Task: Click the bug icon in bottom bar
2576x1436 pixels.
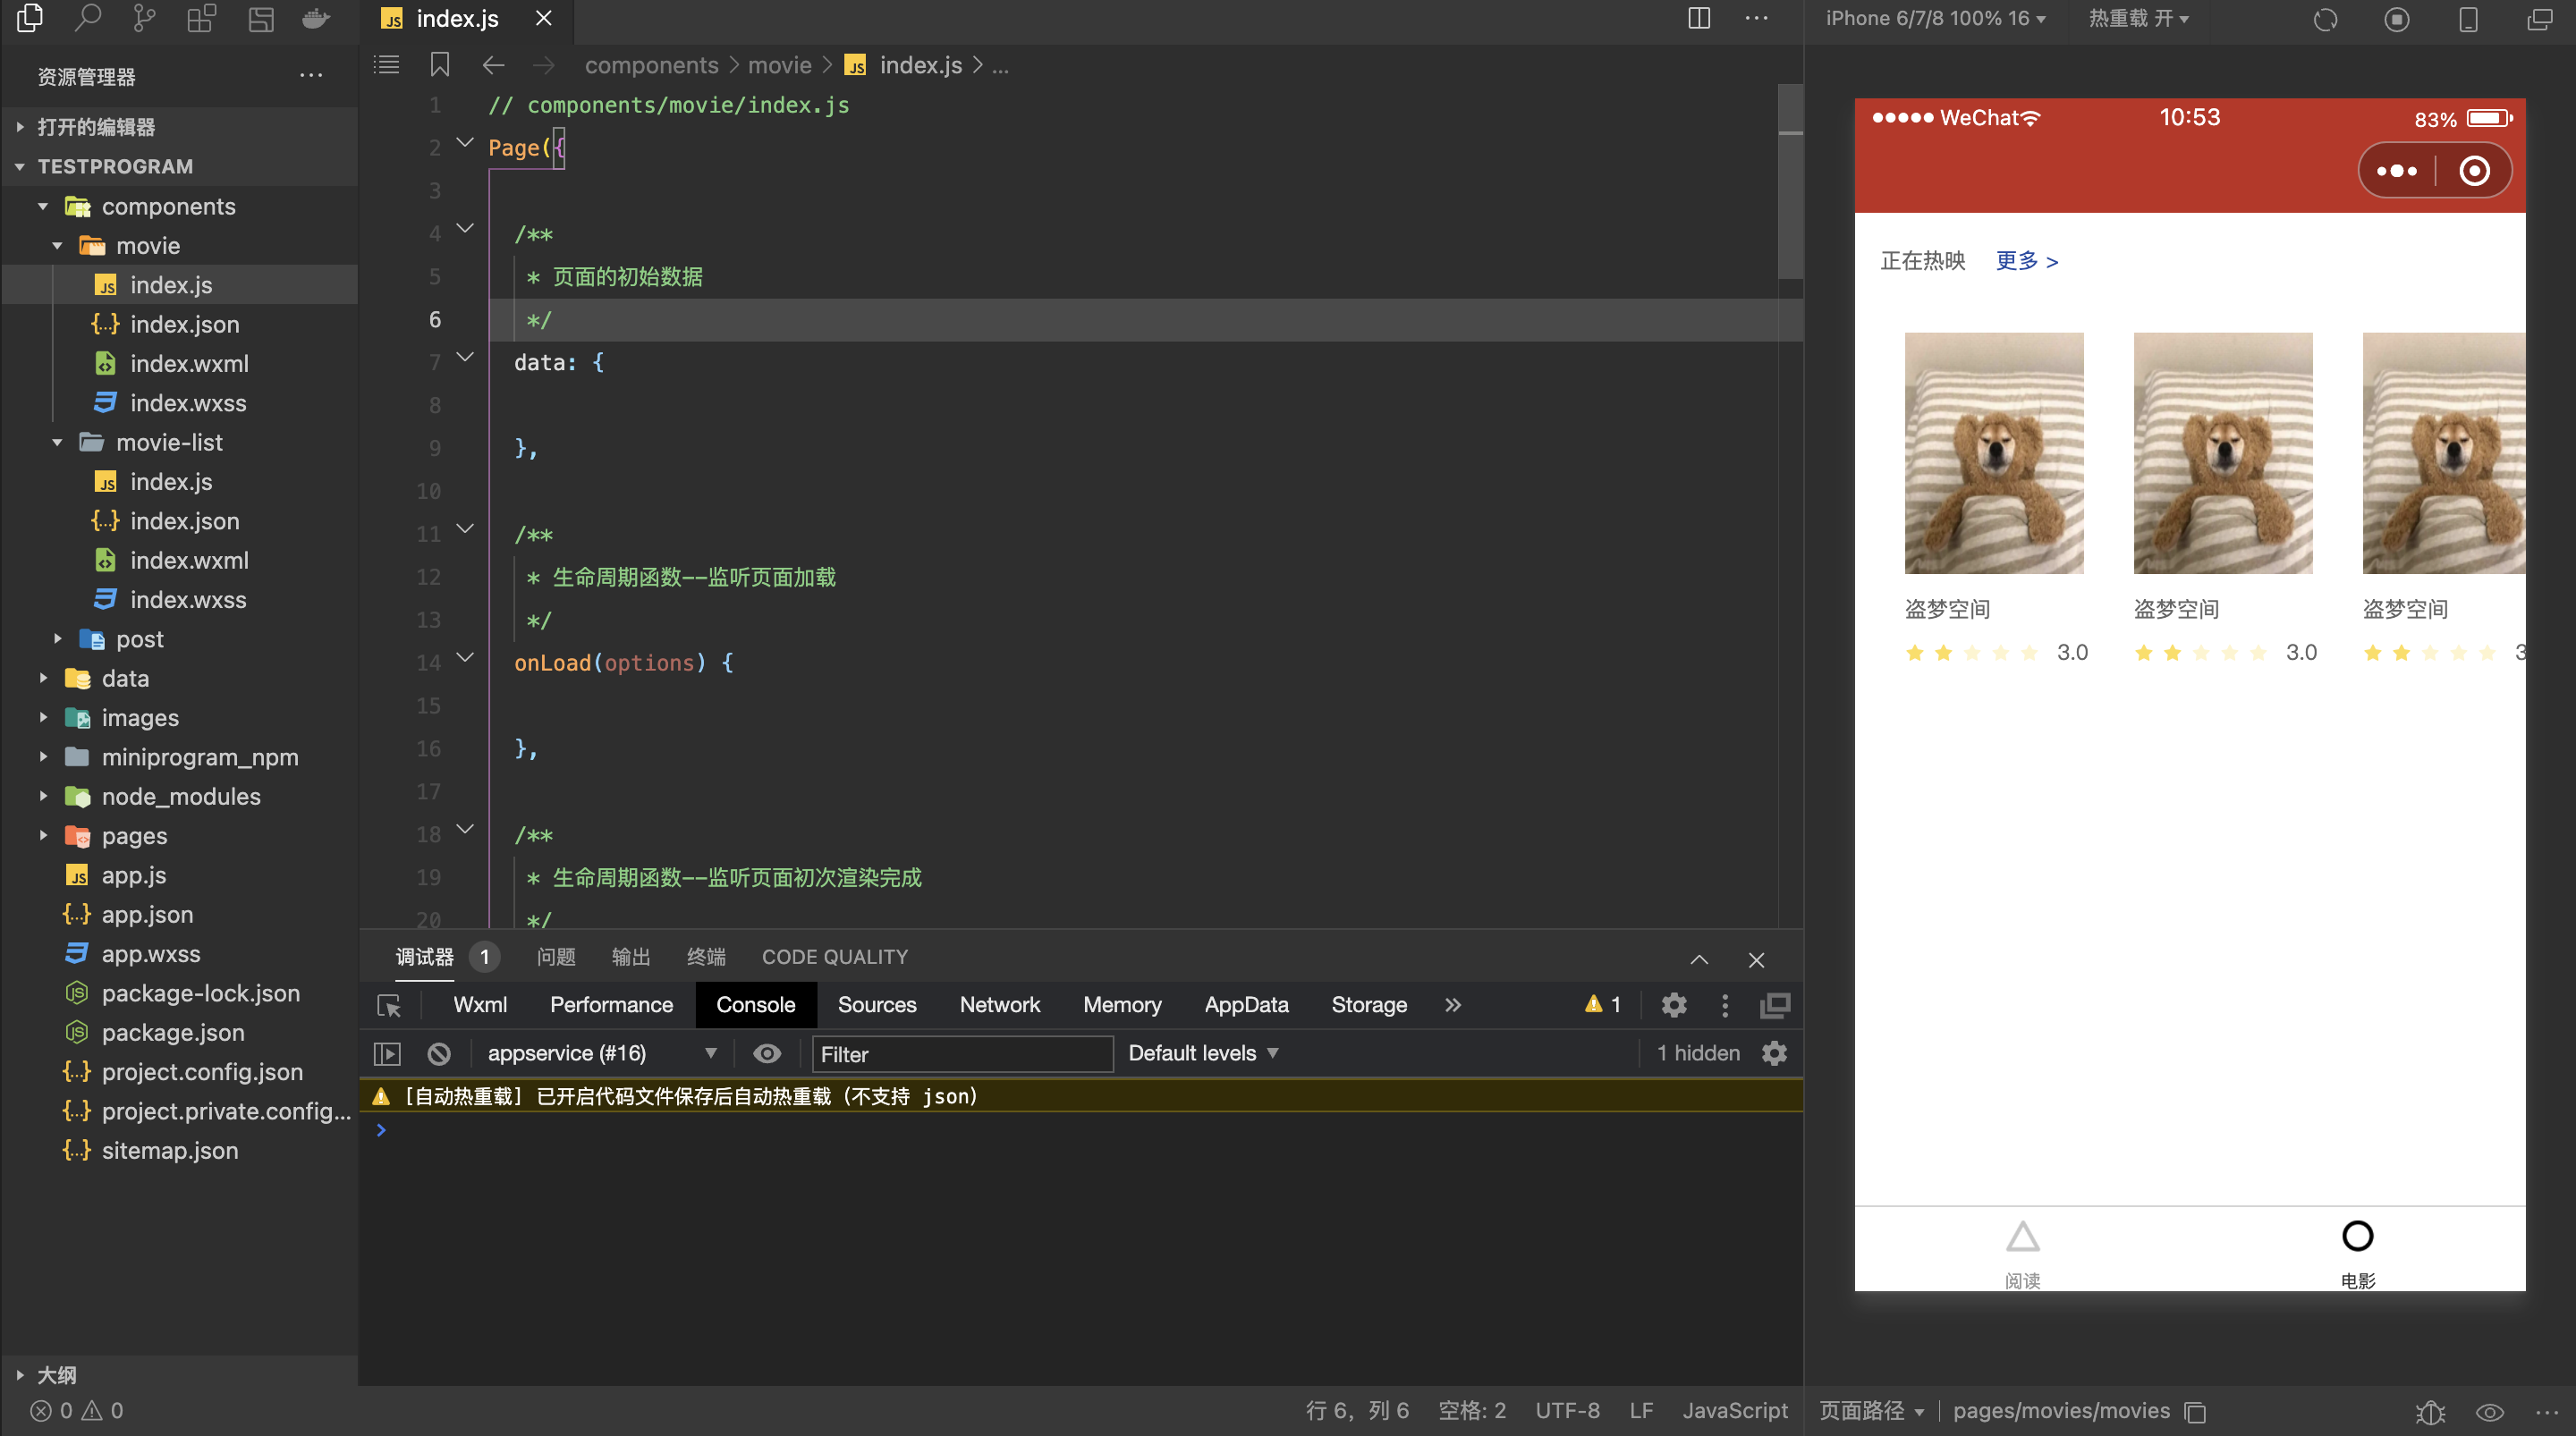Action: tap(2431, 1411)
